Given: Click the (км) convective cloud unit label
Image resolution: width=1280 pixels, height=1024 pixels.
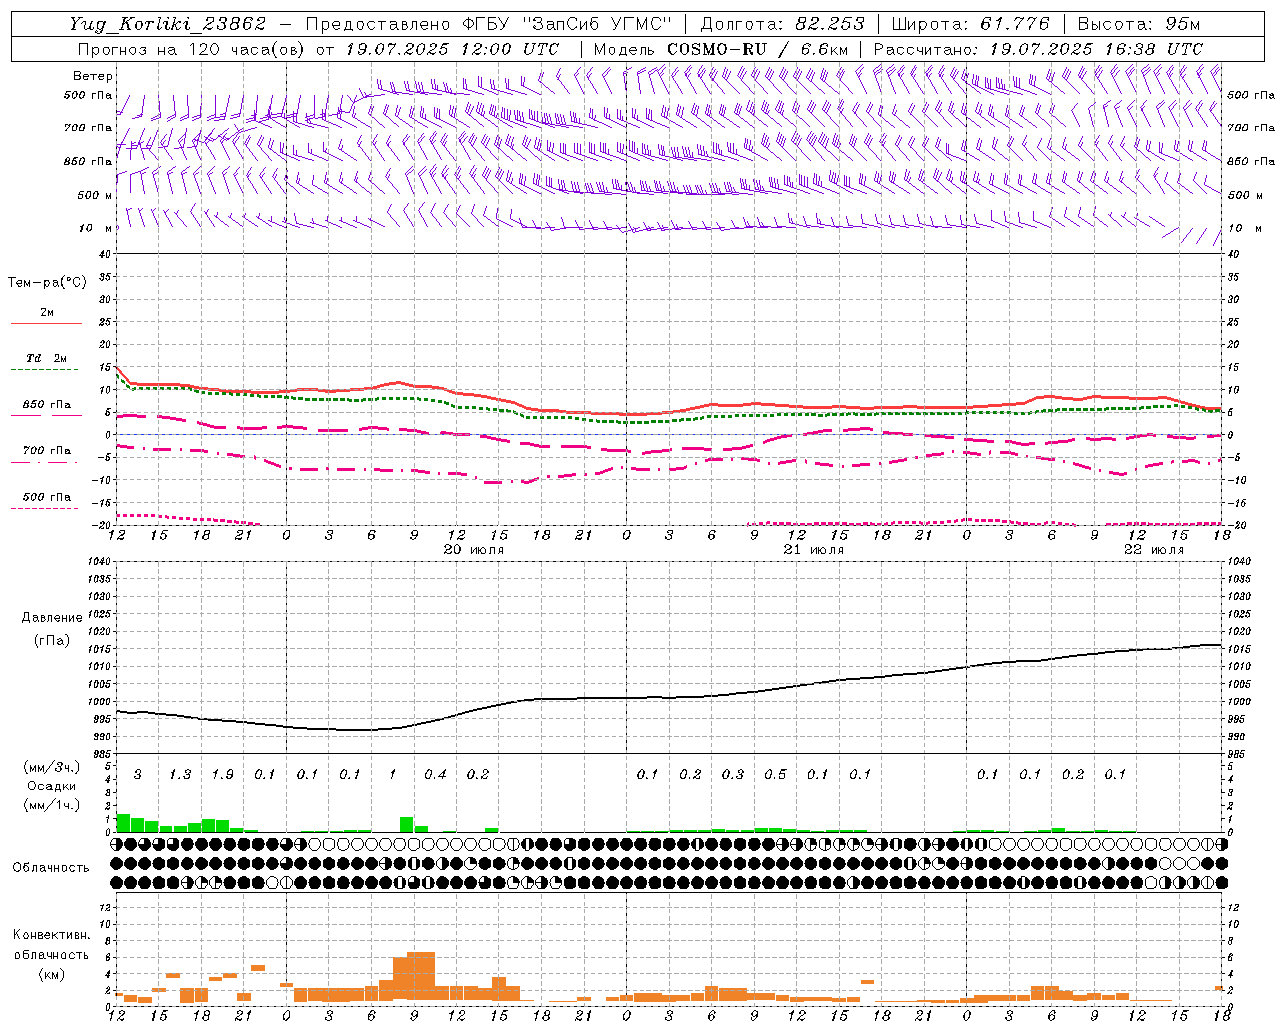Looking at the screenshot, I should (52, 974).
